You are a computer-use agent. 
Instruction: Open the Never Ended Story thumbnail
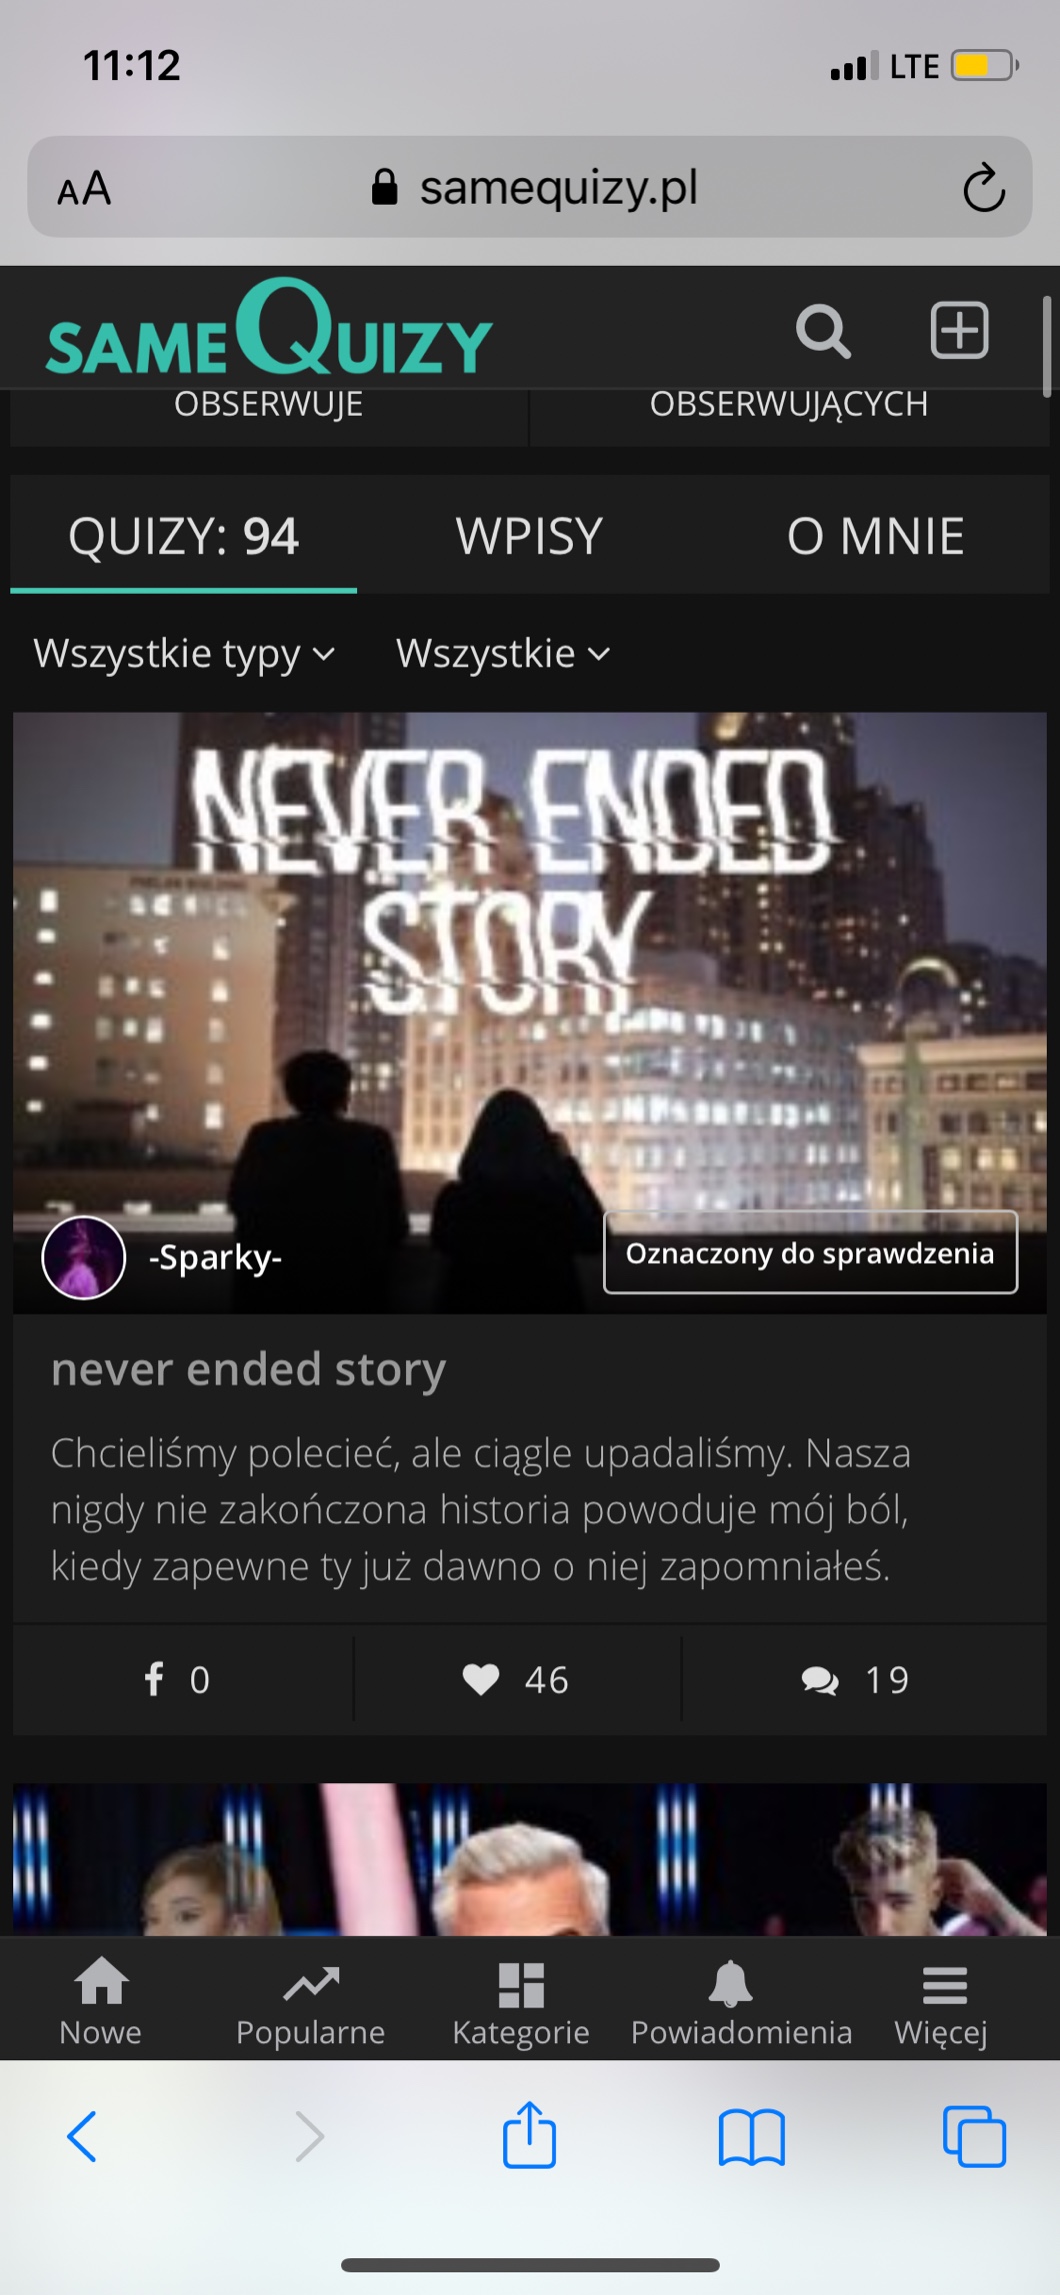530,1012
